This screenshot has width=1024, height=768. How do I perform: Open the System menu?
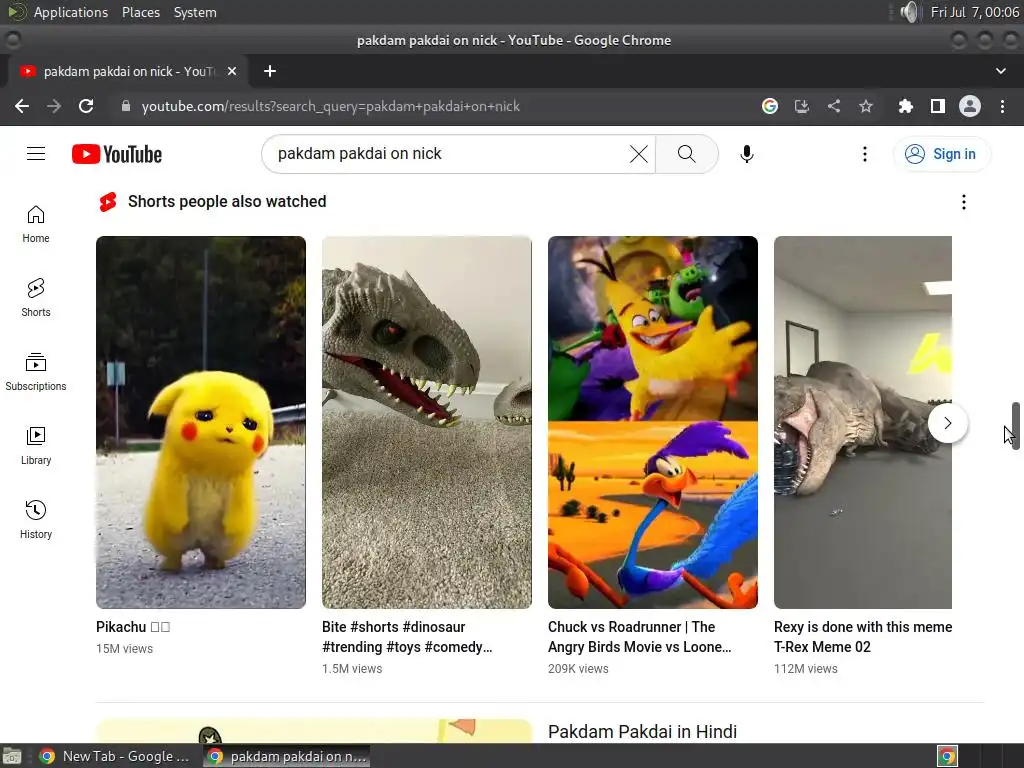click(x=195, y=12)
